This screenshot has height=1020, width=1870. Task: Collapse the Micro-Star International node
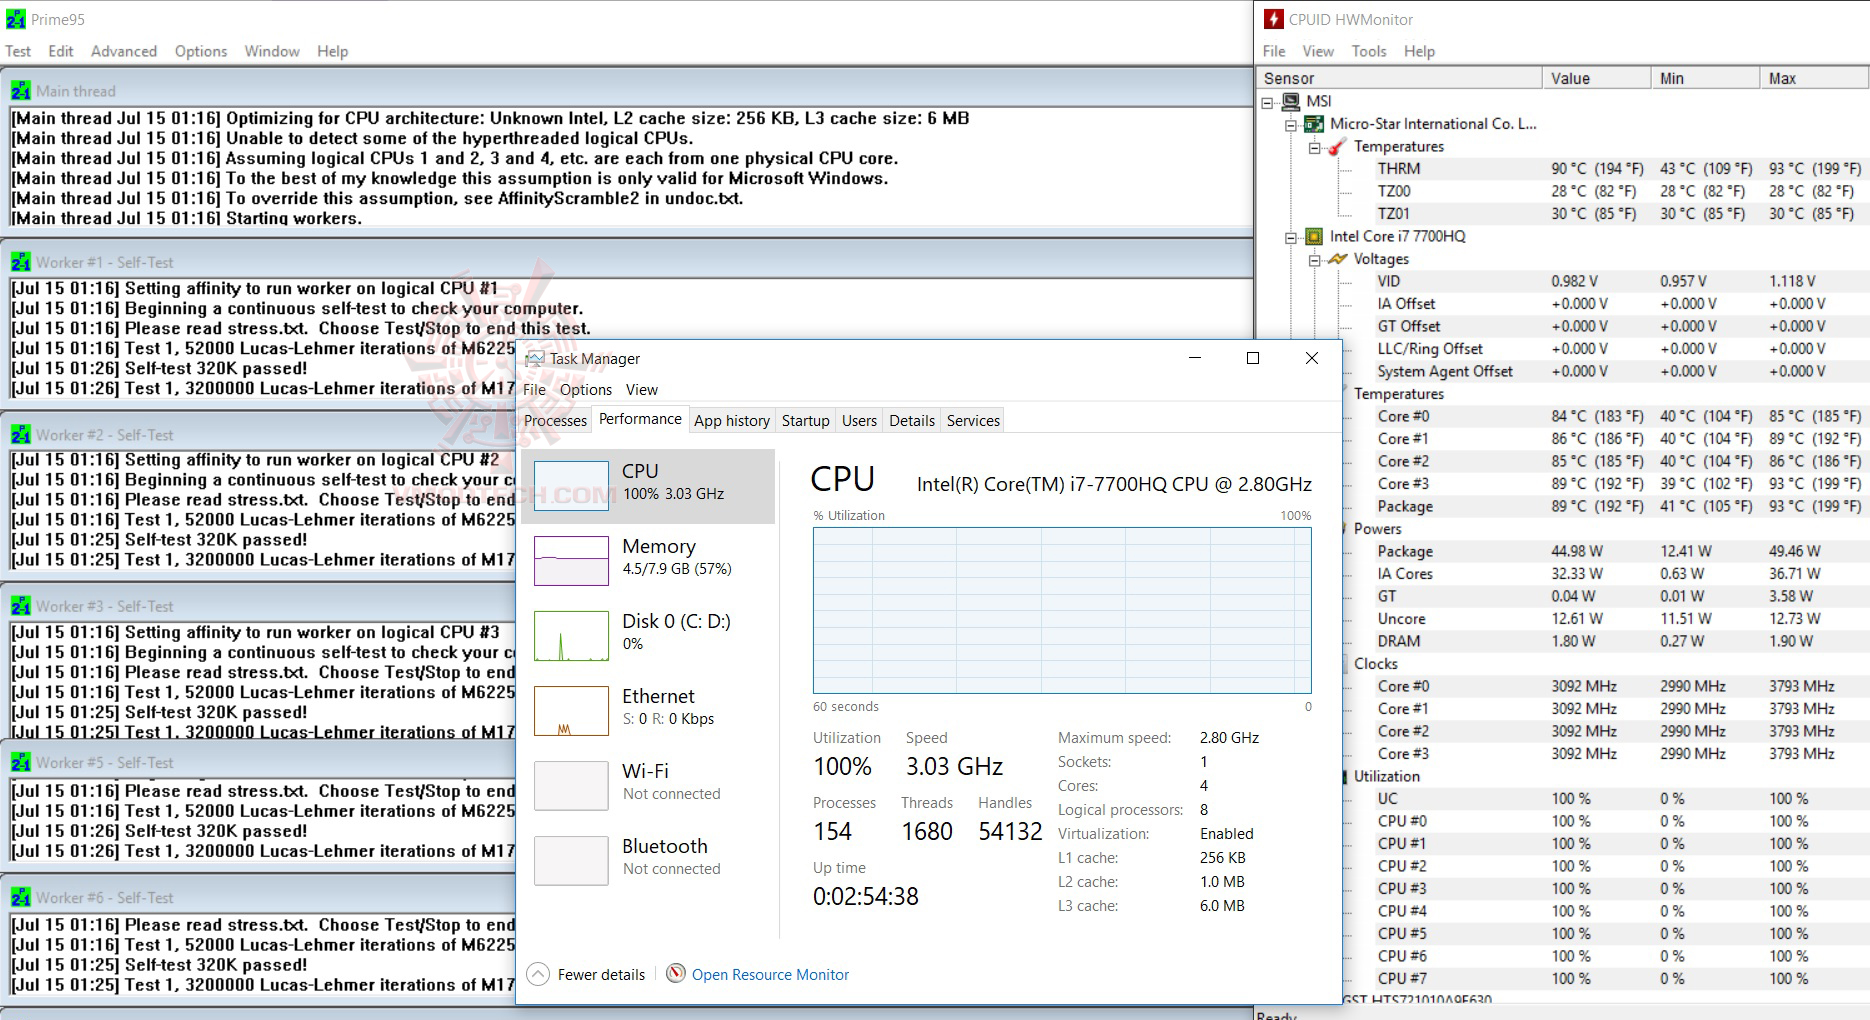1291,125
